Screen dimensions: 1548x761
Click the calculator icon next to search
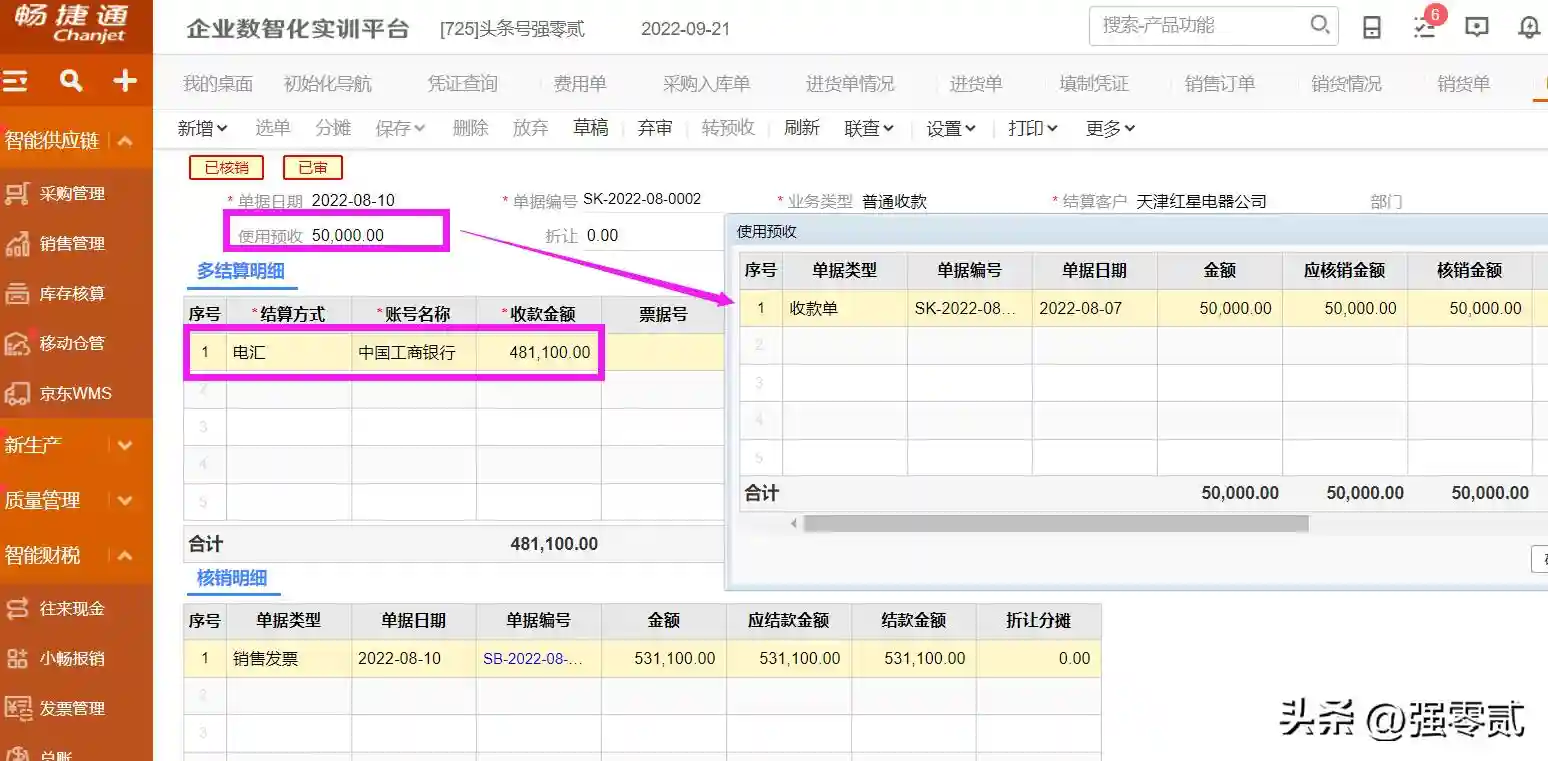[1372, 28]
